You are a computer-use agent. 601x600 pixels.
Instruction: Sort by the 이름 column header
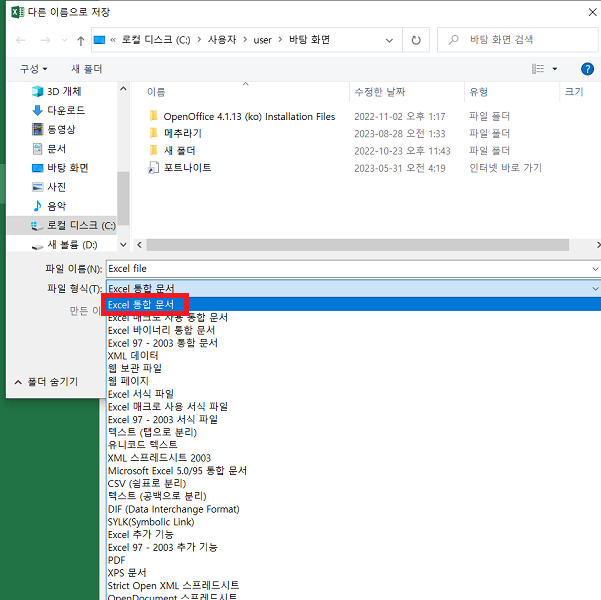tap(156, 92)
